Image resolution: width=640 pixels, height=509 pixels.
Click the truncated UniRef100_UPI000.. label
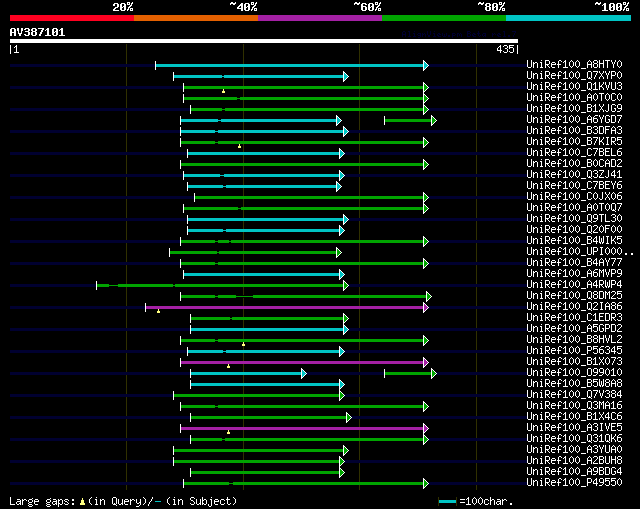(580, 252)
